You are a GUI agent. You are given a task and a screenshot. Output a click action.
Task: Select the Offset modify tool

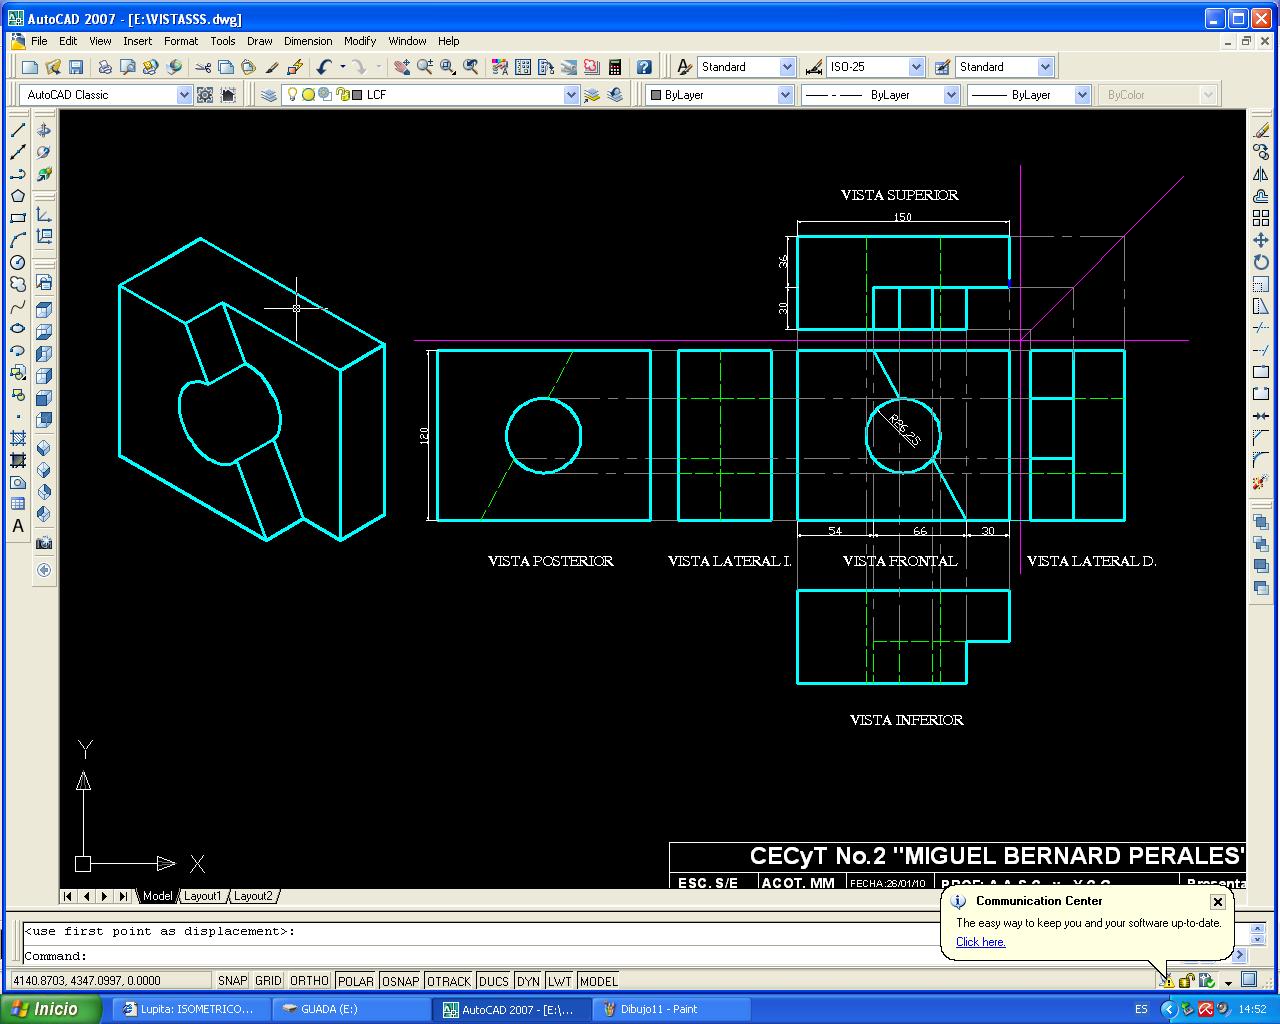(x=1261, y=196)
